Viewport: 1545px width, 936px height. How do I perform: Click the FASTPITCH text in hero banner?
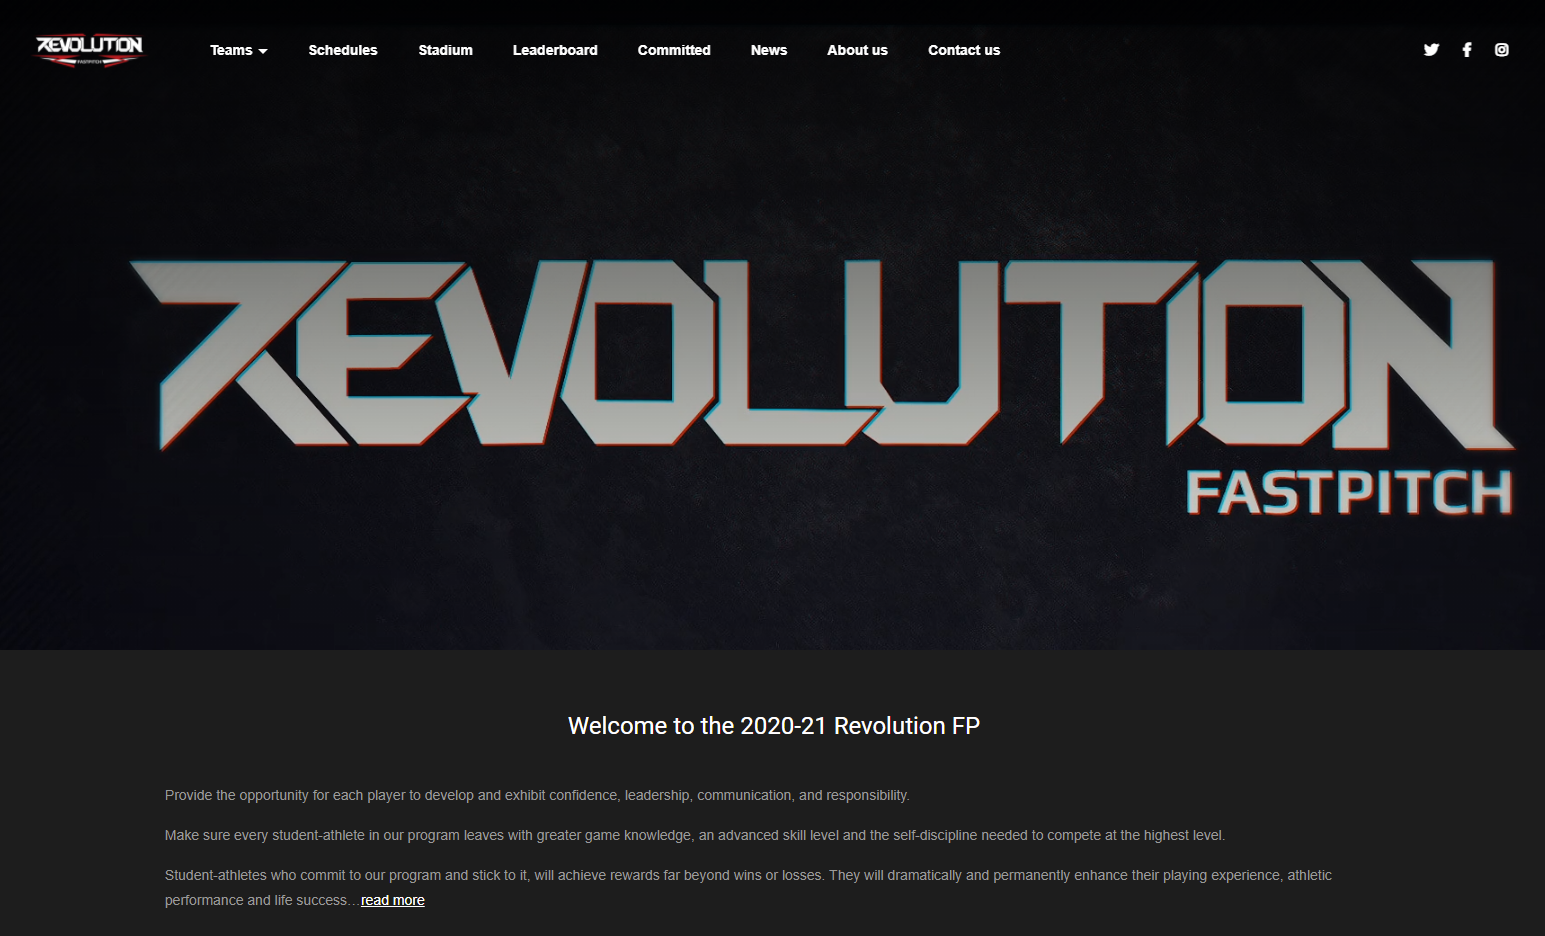pyautogui.click(x=1349, y=493)
